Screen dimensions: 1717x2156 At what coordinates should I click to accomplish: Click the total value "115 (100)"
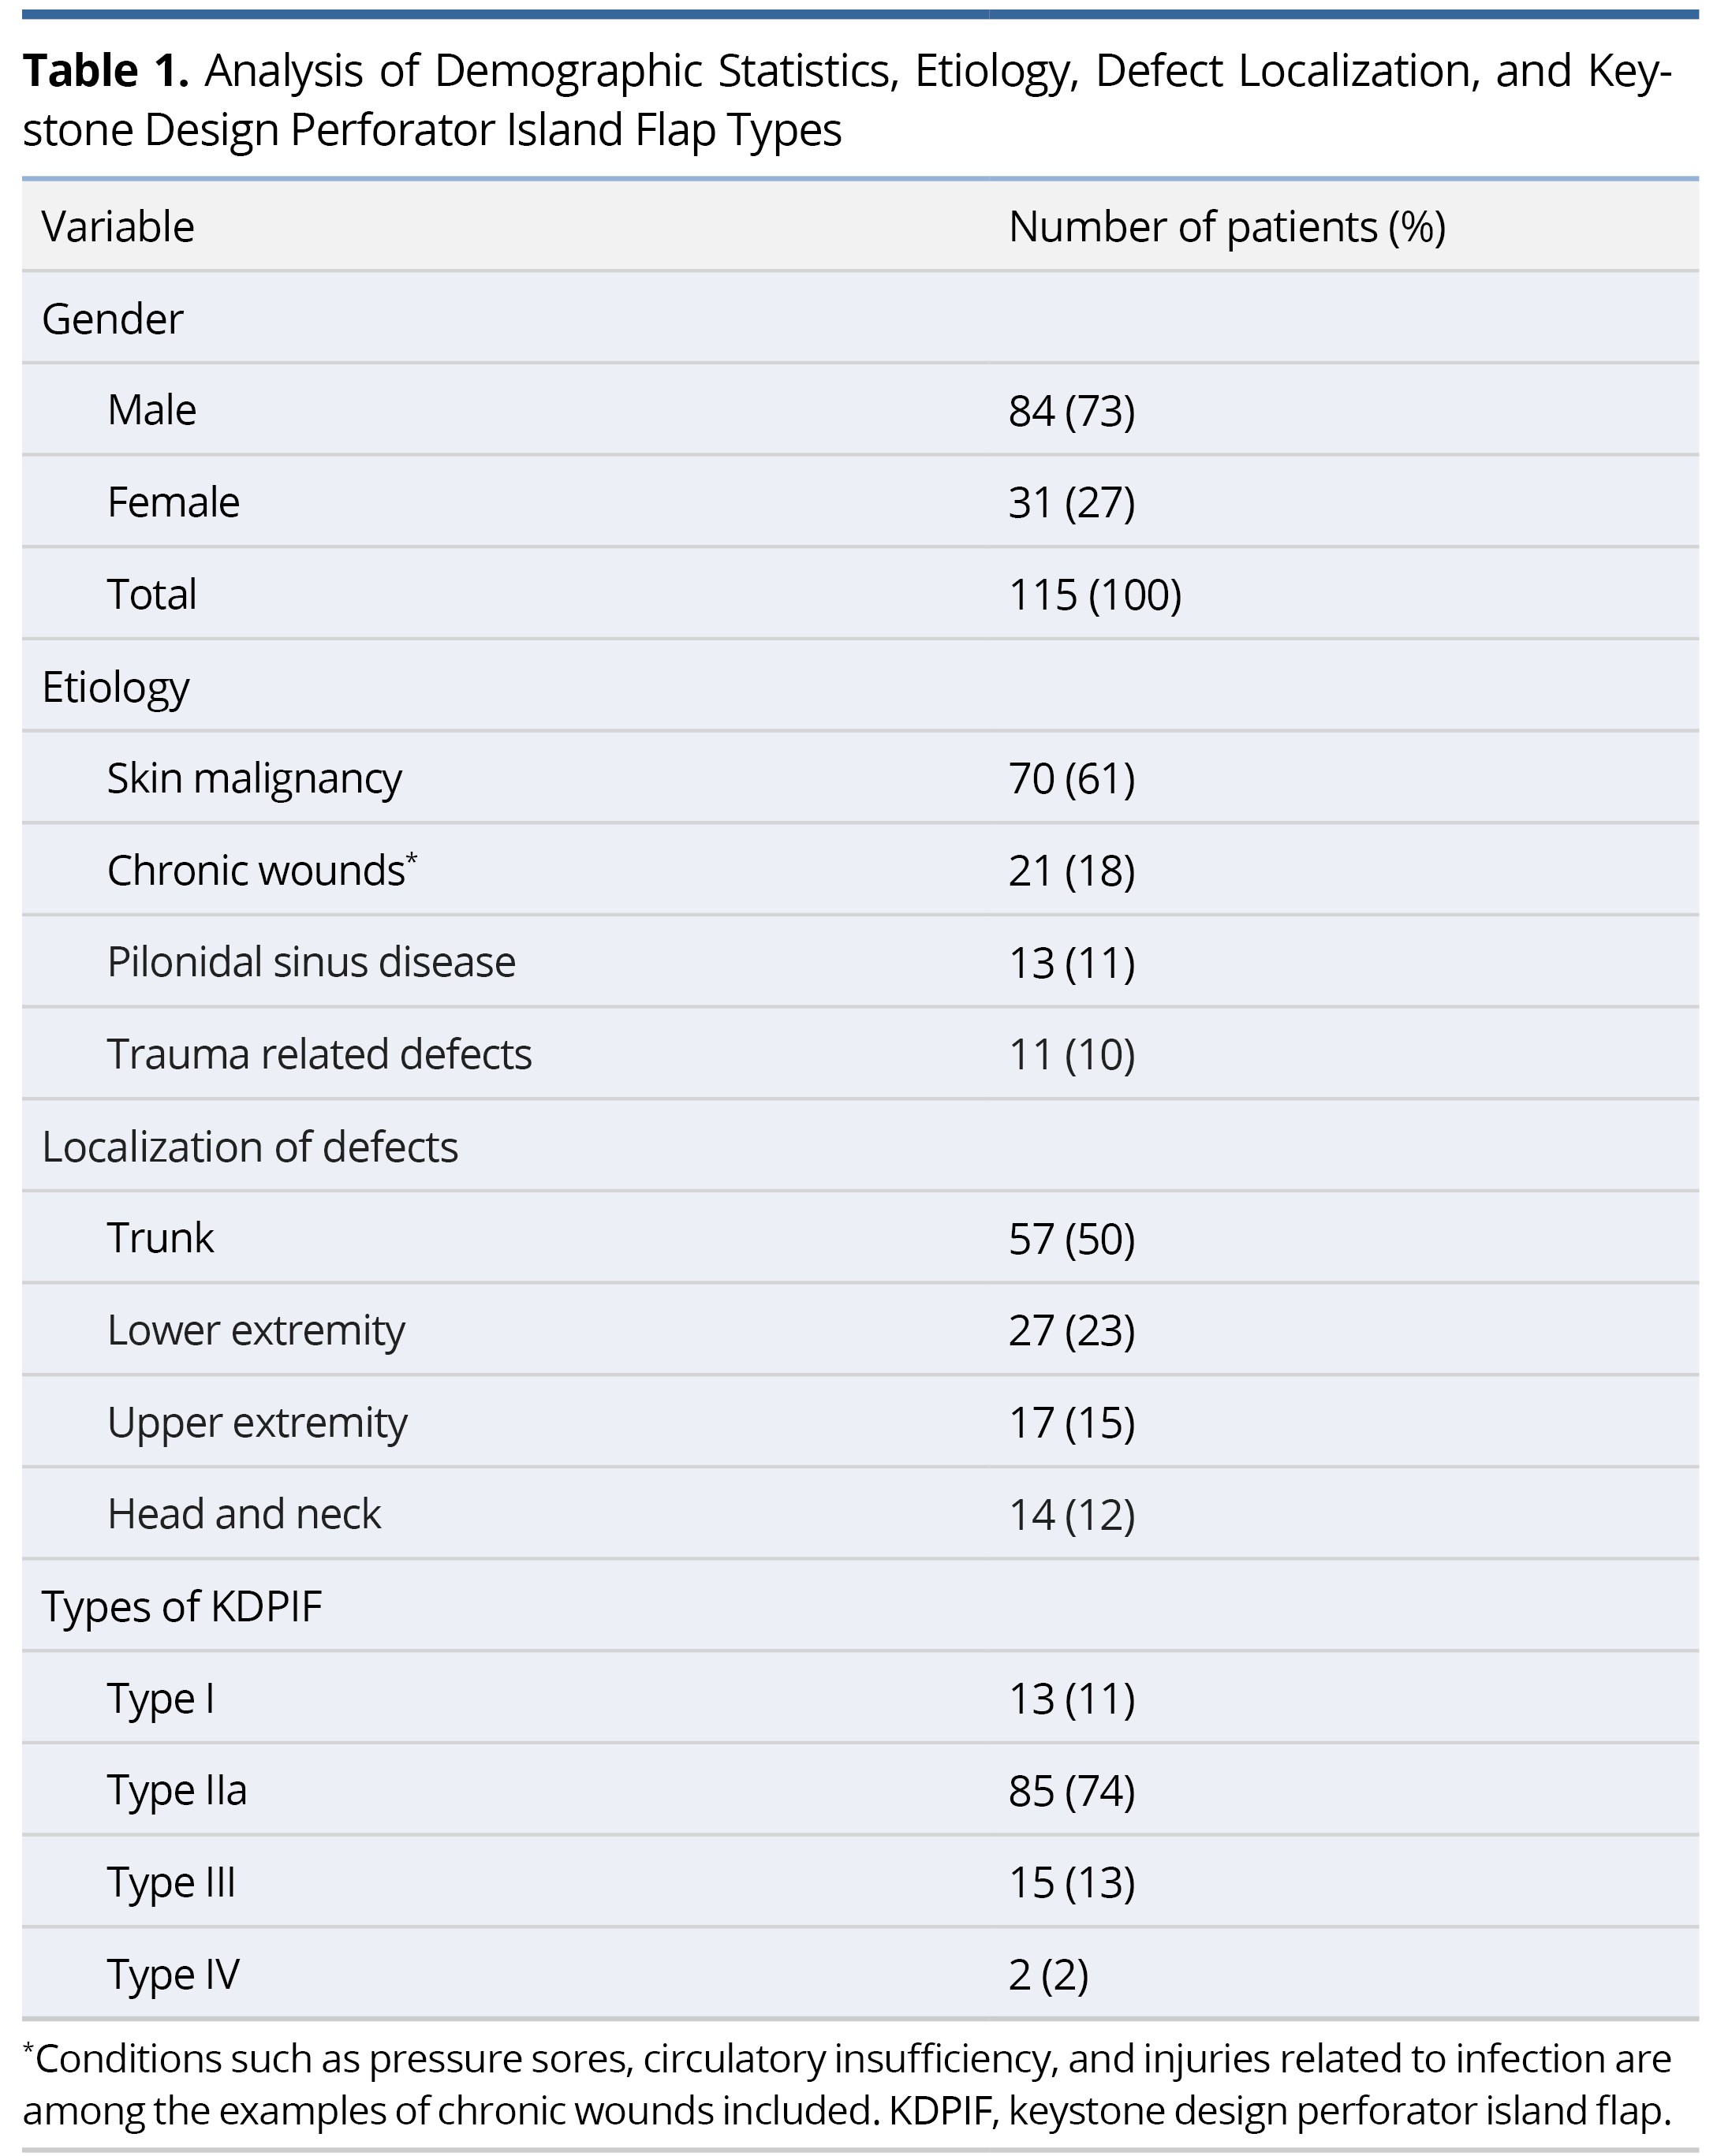(1094, 595)
